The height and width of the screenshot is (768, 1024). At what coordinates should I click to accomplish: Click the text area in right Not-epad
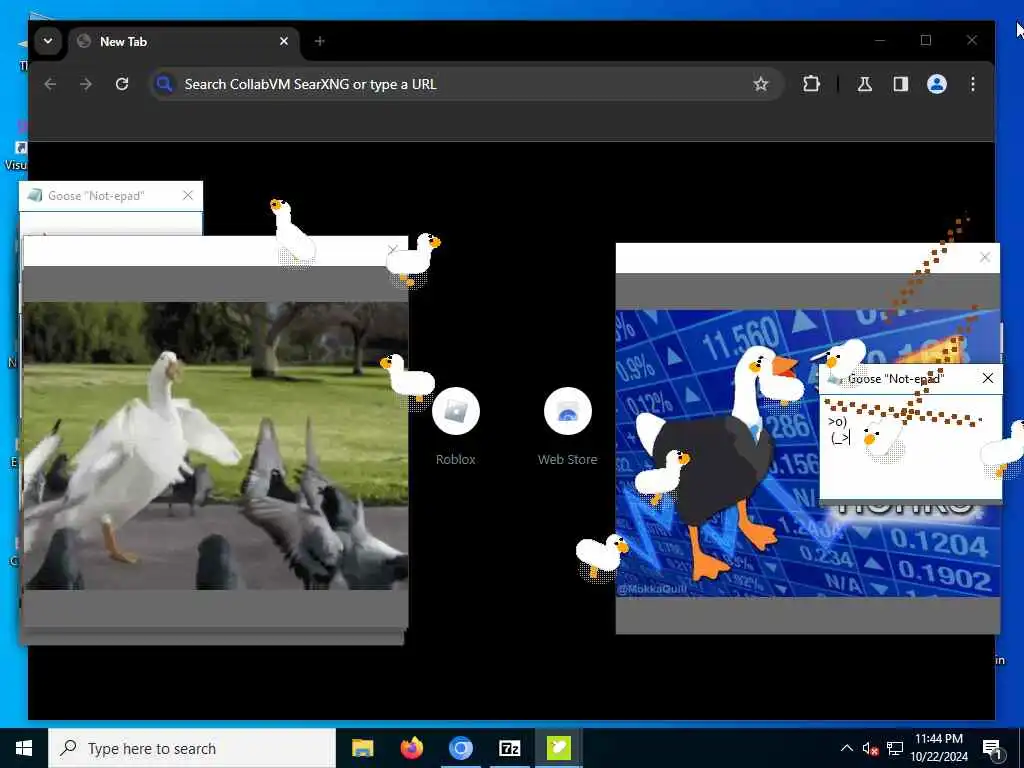point(910,447)
